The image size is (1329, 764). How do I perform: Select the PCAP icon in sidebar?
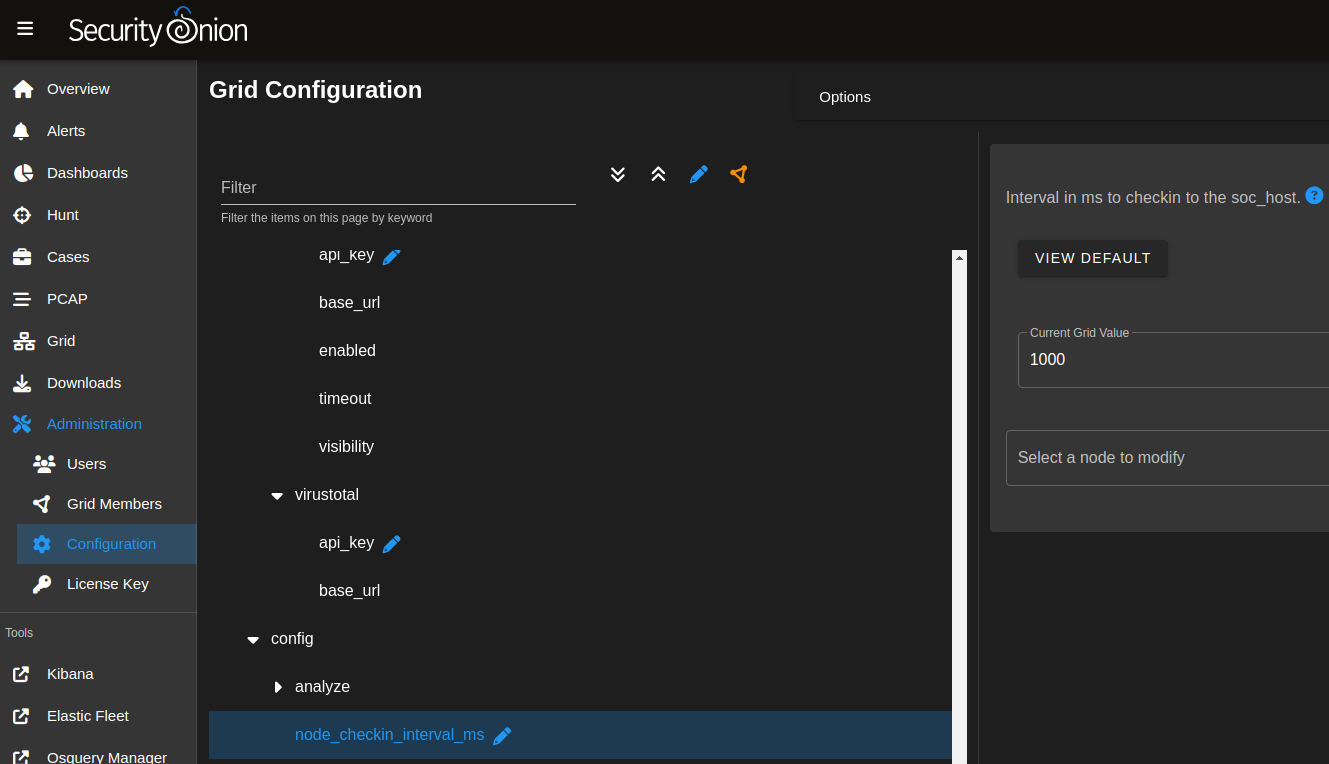(x=22, y=298)
